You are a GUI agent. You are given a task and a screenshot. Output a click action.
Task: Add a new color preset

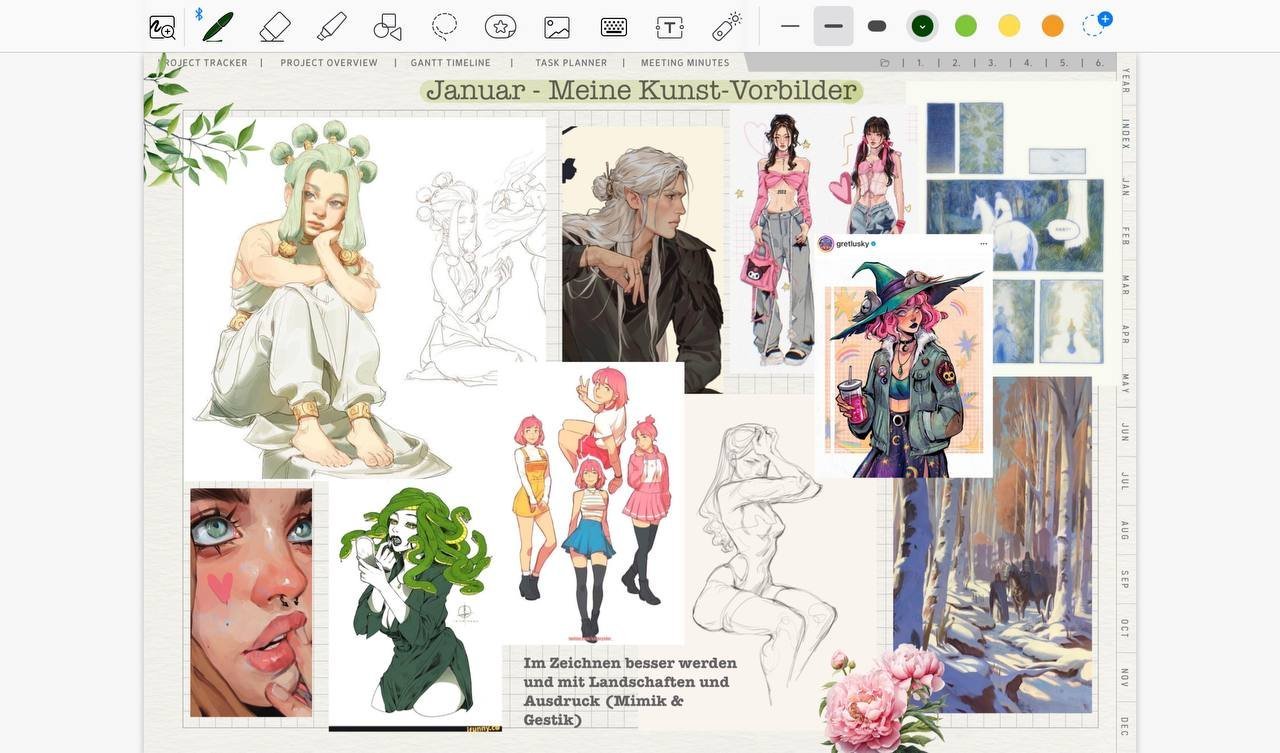pos(1096,24)
